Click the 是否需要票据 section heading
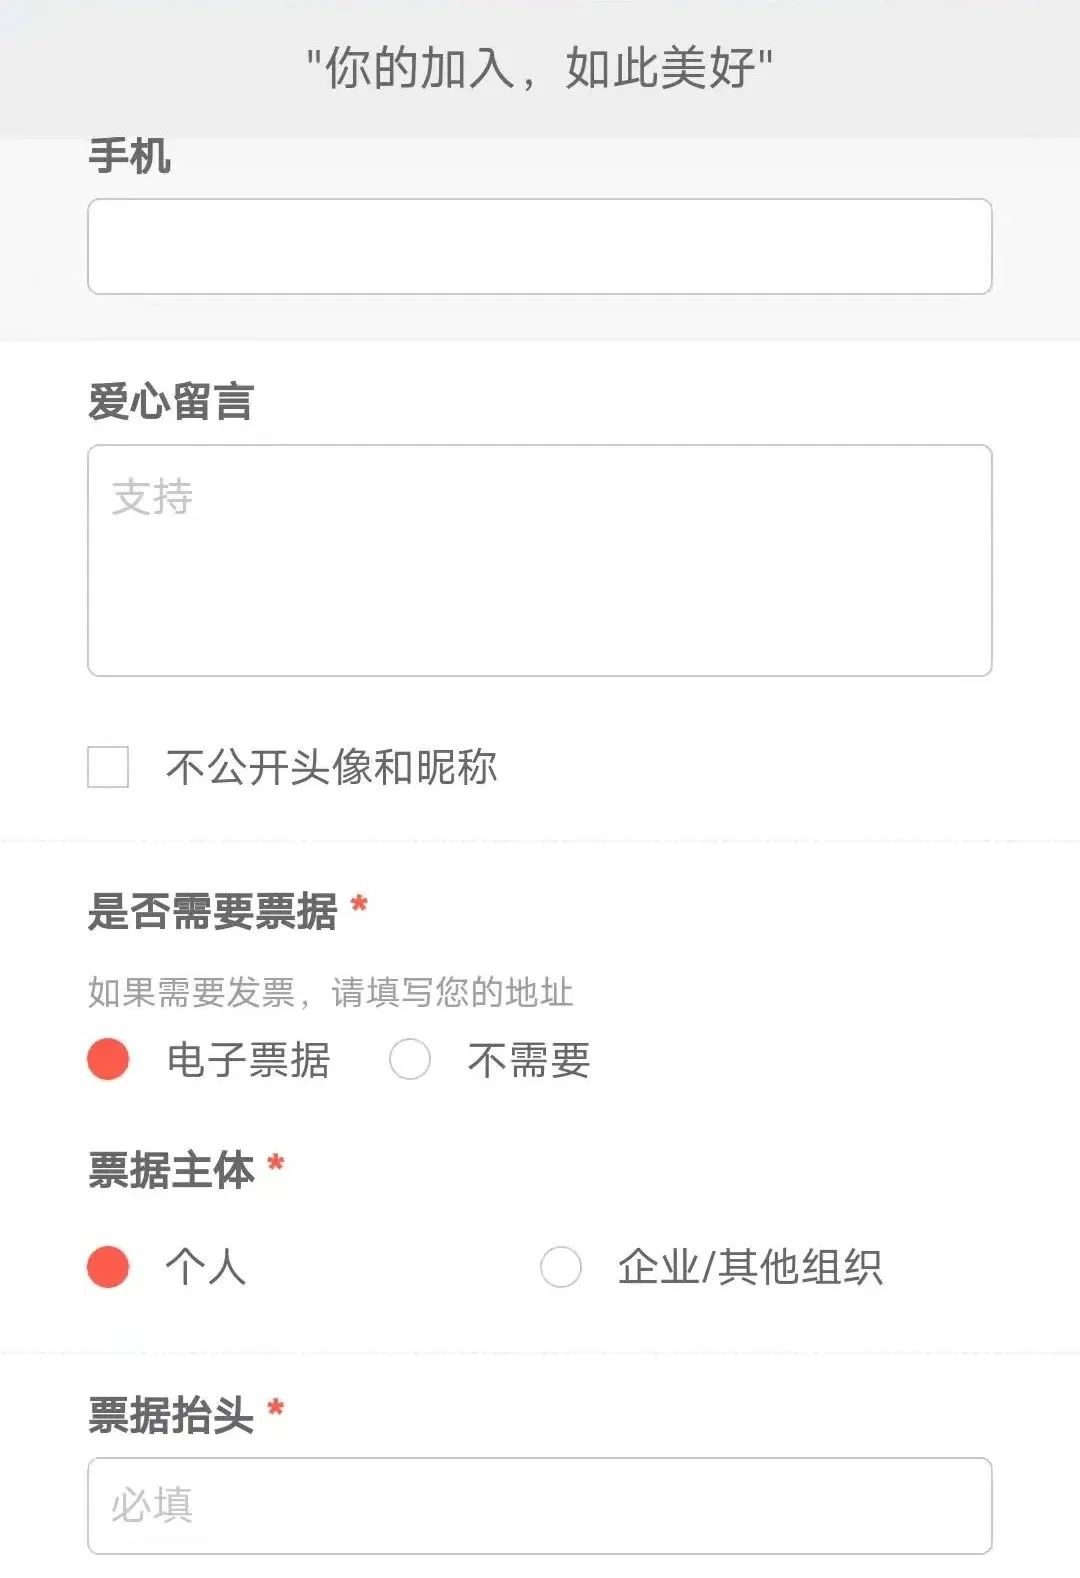1080x1578 pixels. coord(213,911)
